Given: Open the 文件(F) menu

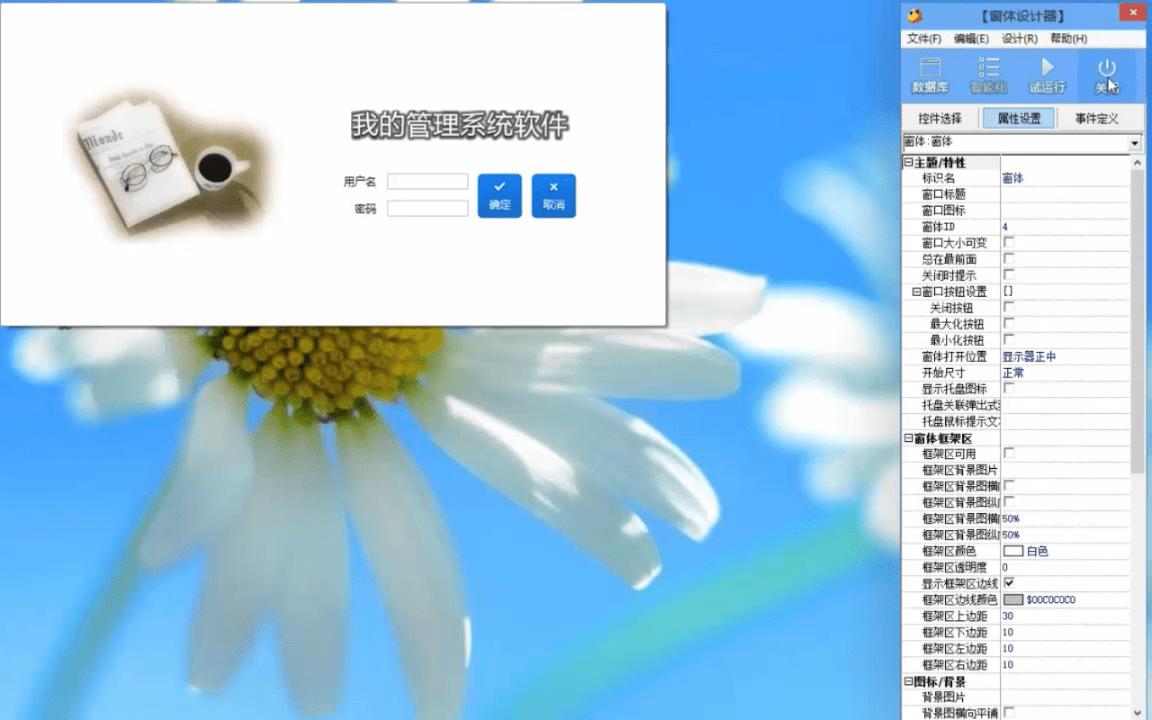Looking at the screenshot, I should click(x=924, y=38).
